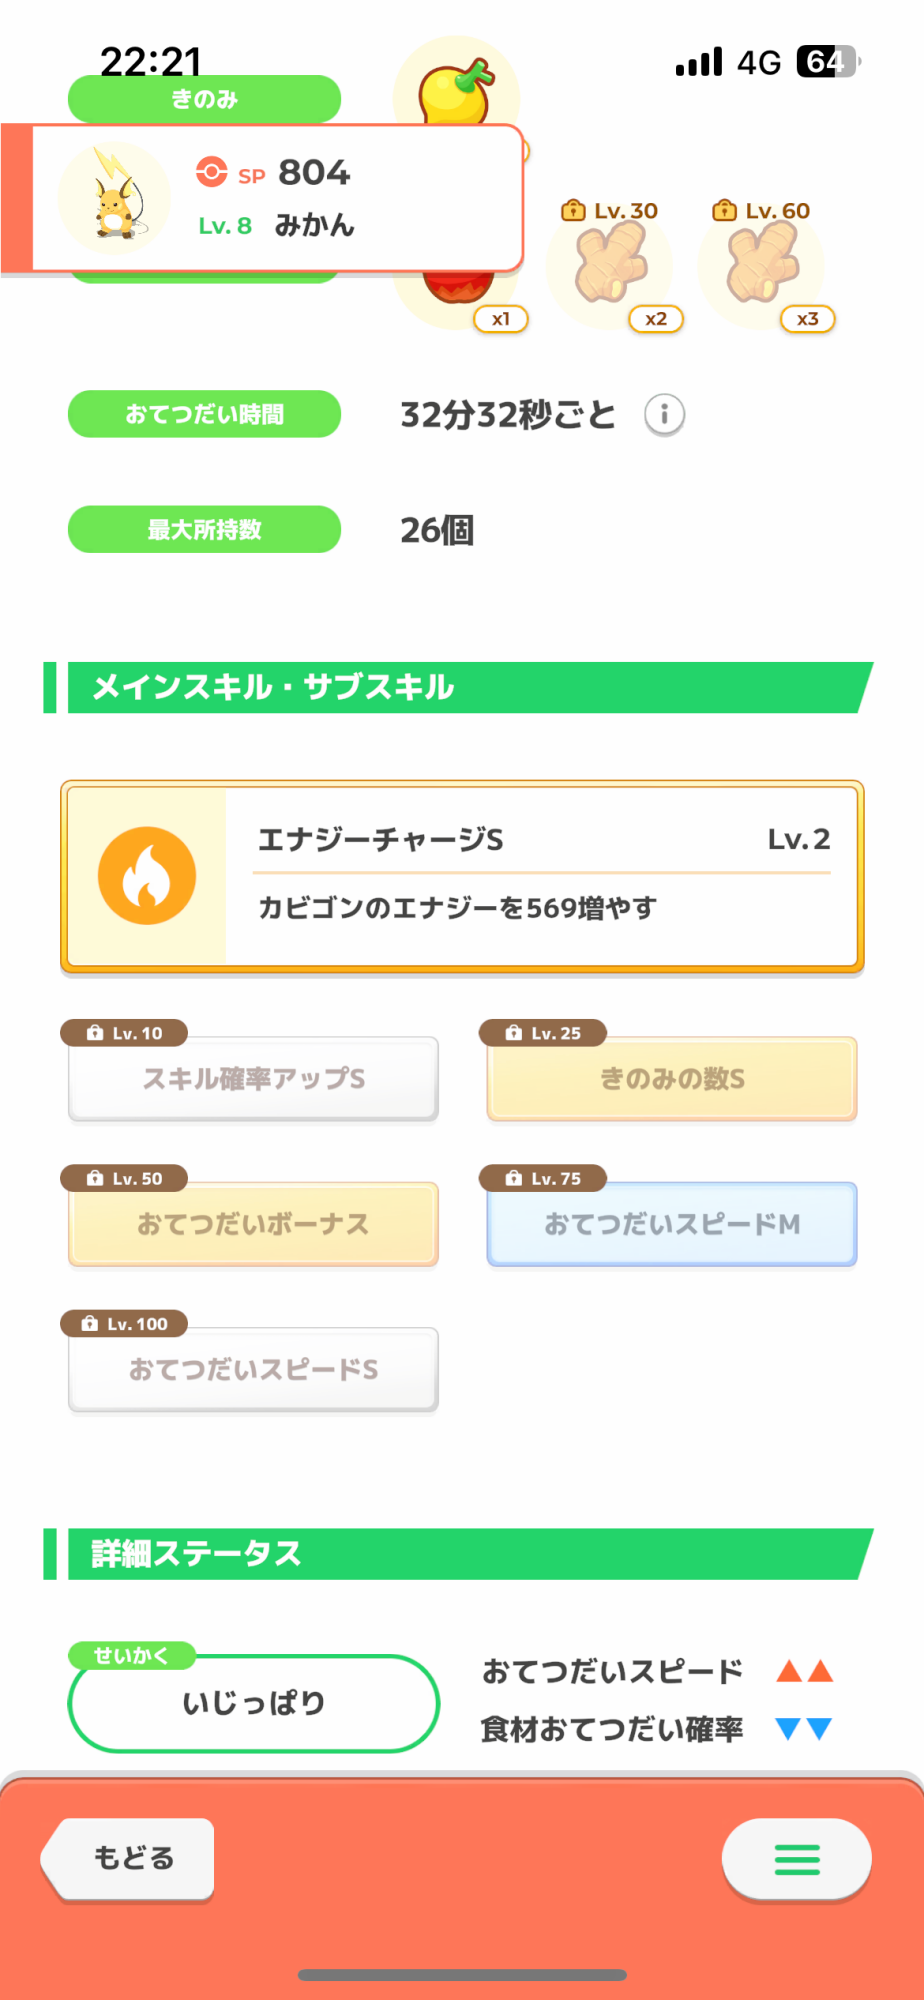924x2000 pixels.
Task: Tap the Lv.60 locked ginger ingredient icon
Action: [x=762, y=264]
